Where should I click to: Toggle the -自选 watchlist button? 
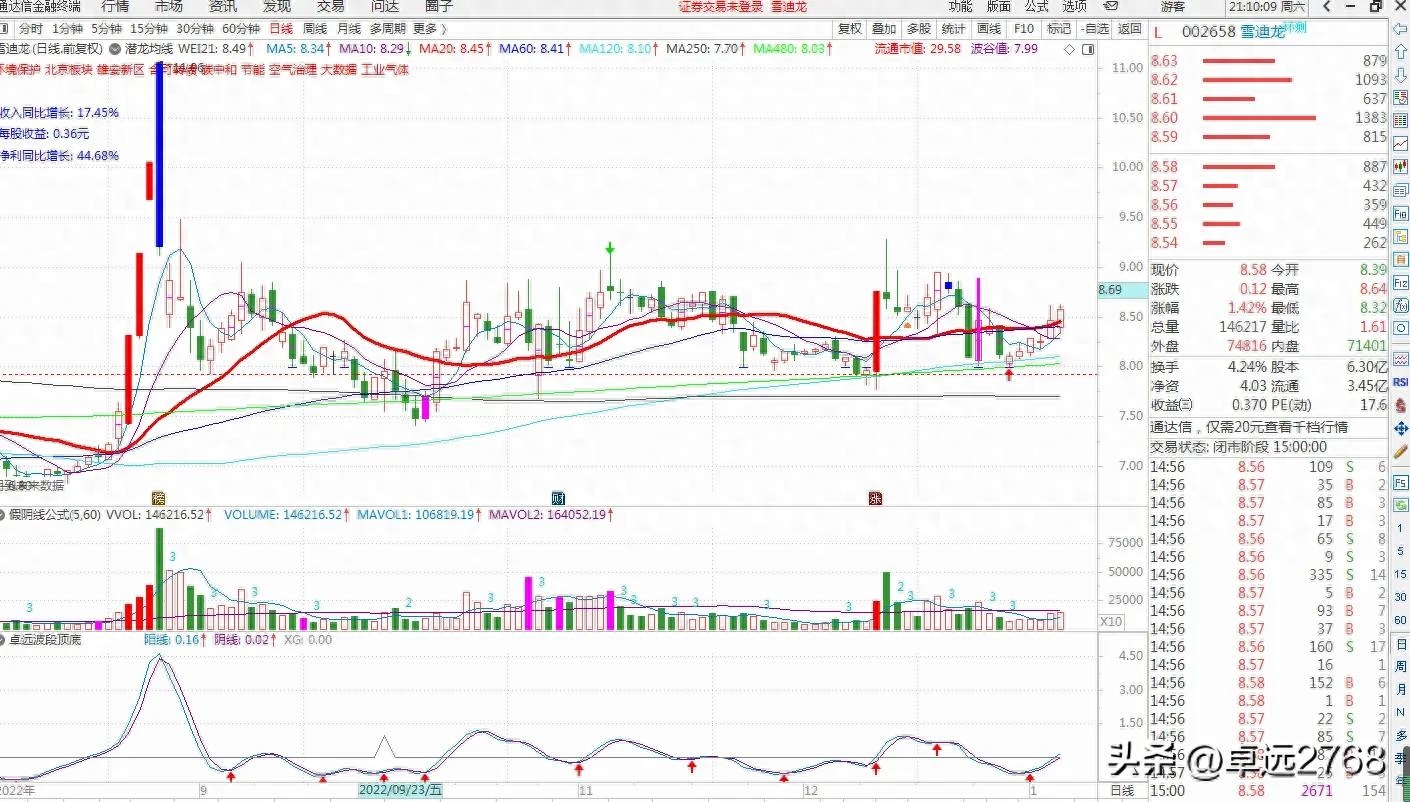point(1095,29)
